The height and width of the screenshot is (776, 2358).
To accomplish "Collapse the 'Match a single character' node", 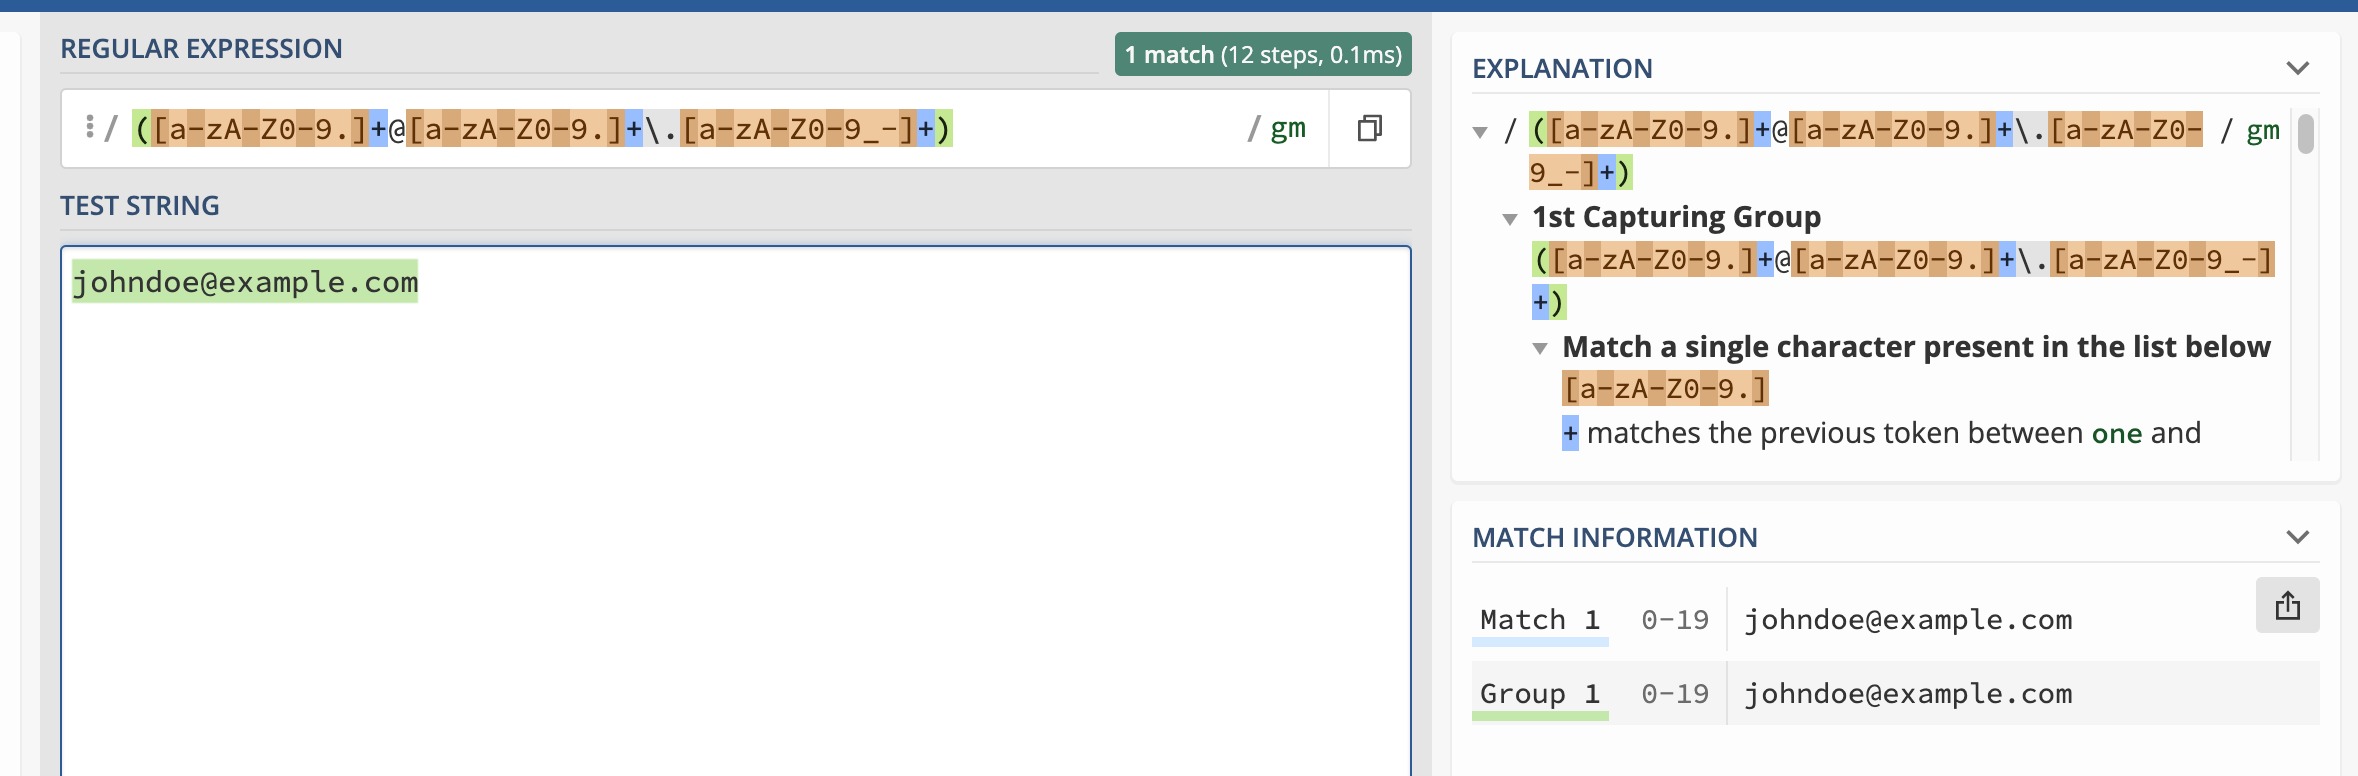I will [1540, 349].
